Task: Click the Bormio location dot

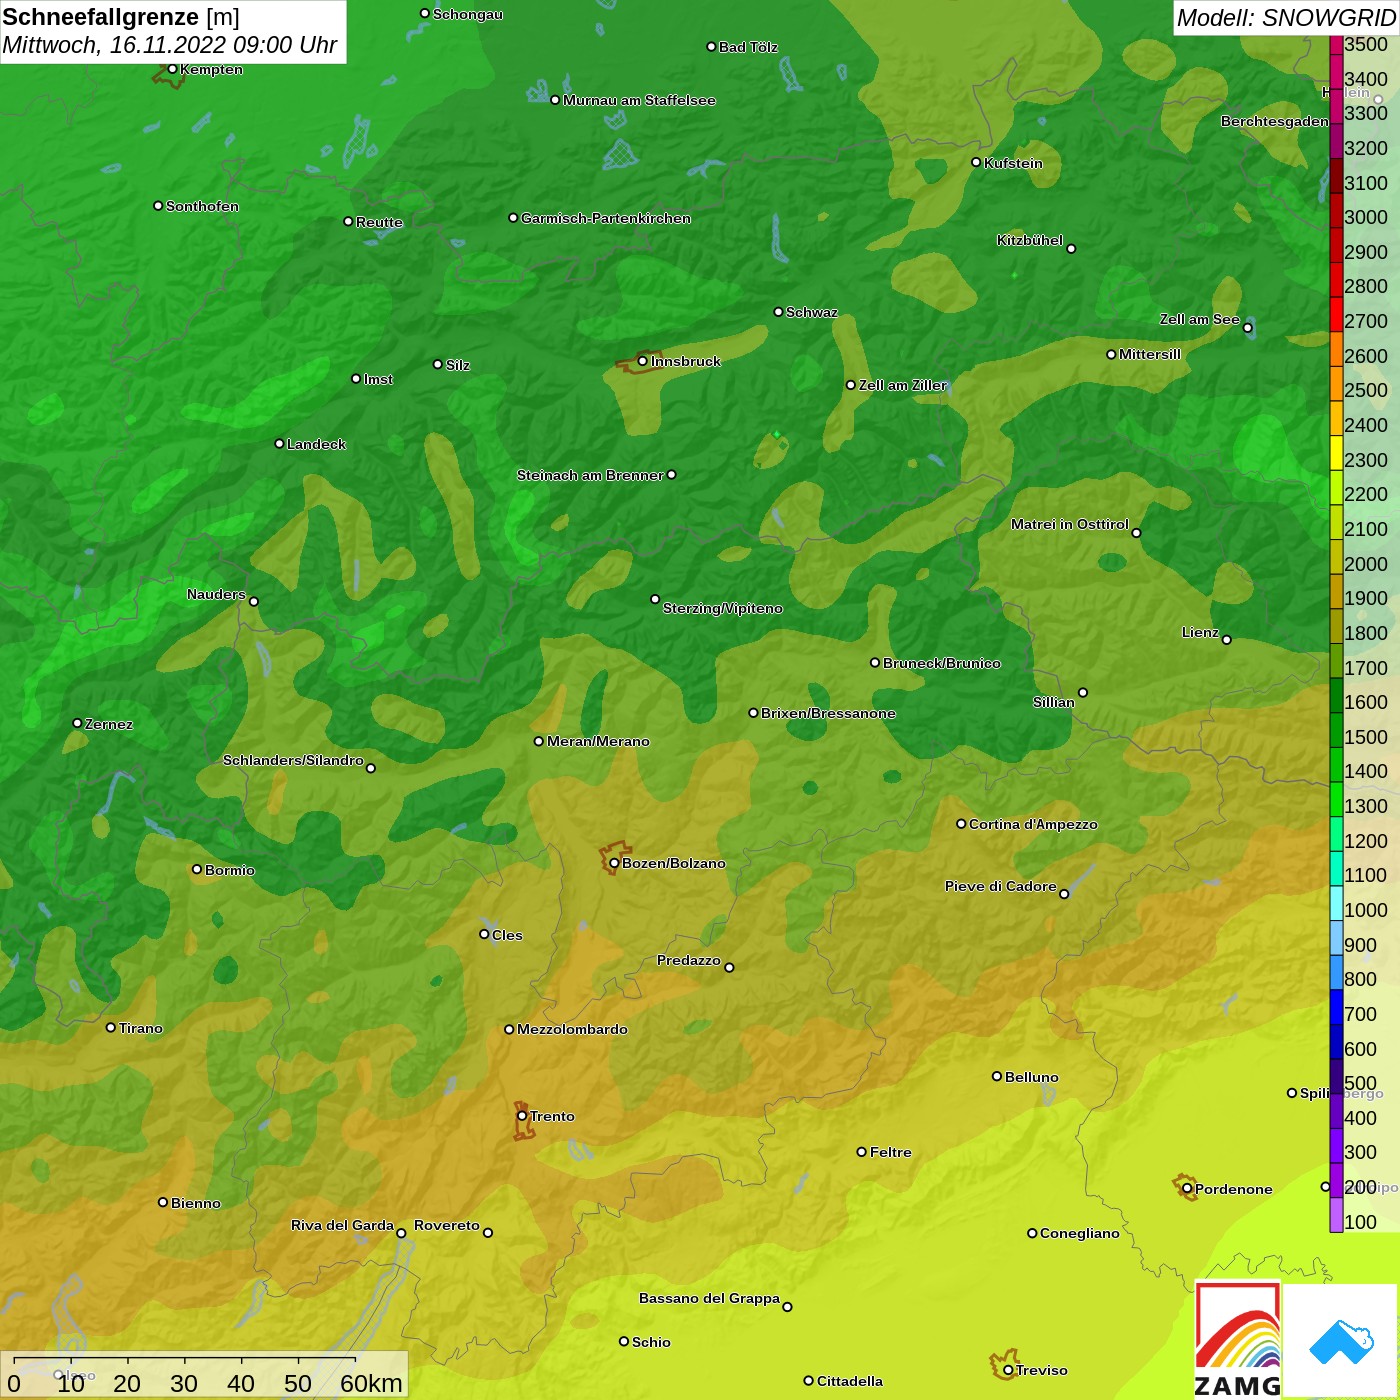Action: [197, 869]
